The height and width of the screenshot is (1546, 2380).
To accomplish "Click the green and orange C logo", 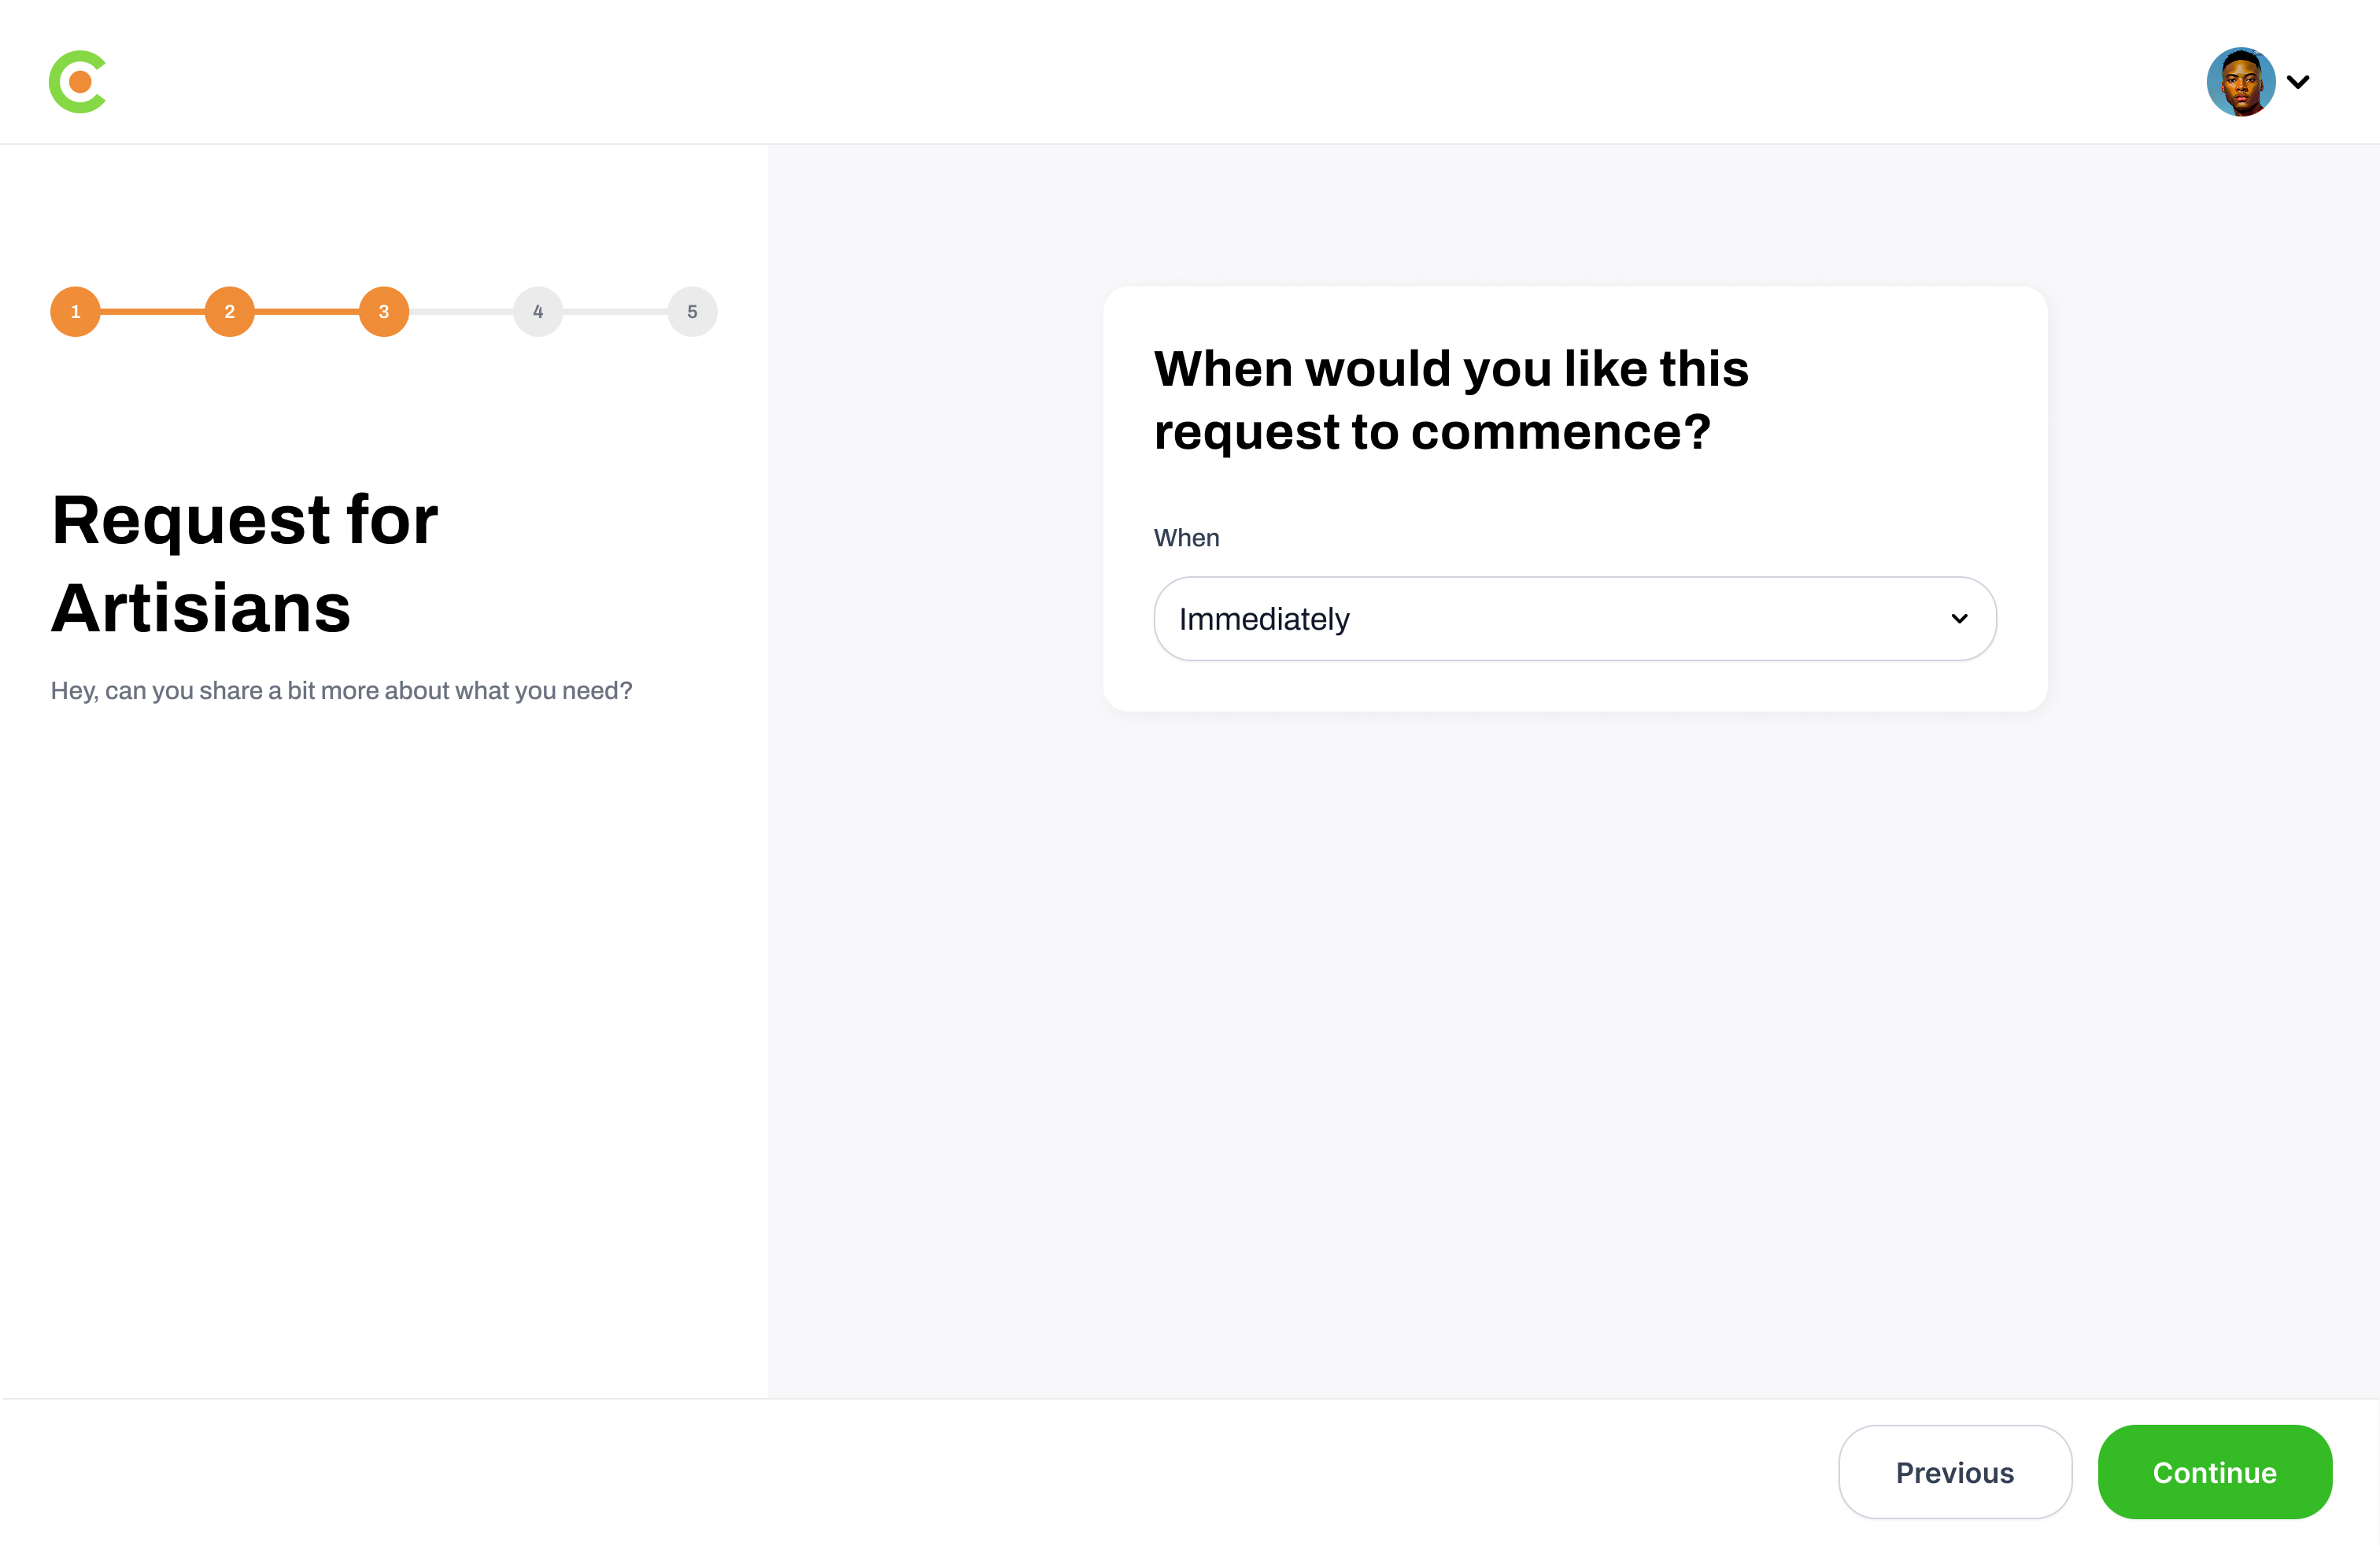I will [77, 82].
